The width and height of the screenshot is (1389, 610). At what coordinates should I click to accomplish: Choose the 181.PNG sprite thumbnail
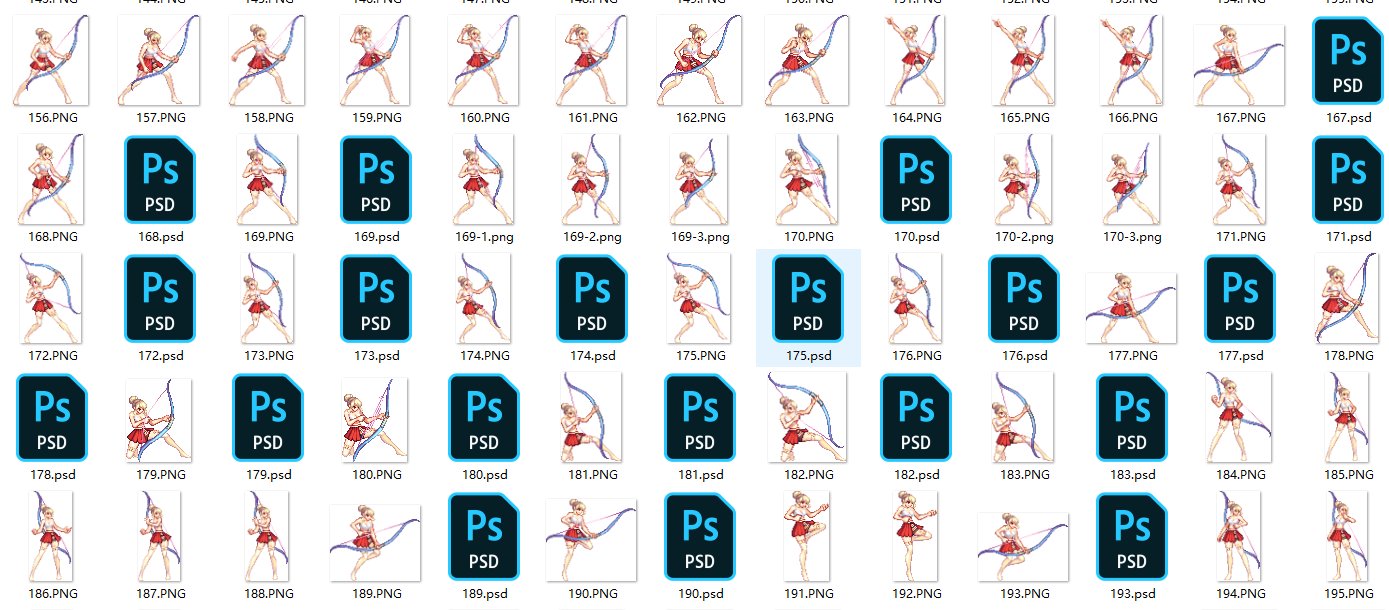tap(592, 416)
